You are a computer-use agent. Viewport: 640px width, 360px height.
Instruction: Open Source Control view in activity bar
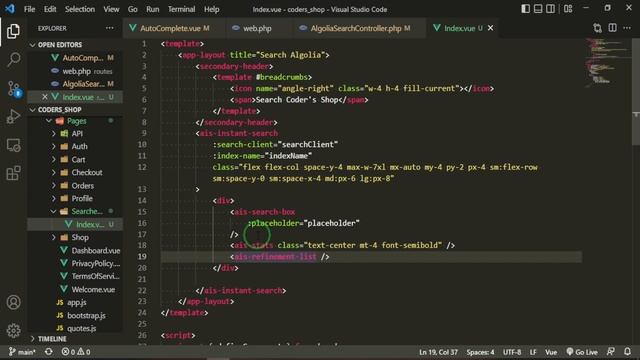coord(13,89)
